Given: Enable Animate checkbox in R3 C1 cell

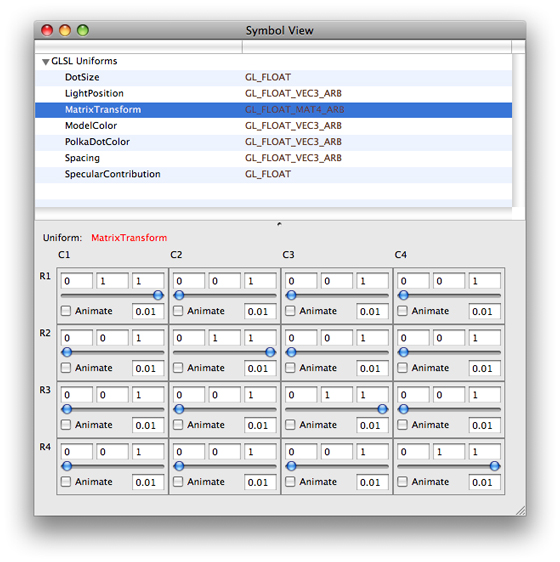Looking at the screenshot, I should point(66,425).
